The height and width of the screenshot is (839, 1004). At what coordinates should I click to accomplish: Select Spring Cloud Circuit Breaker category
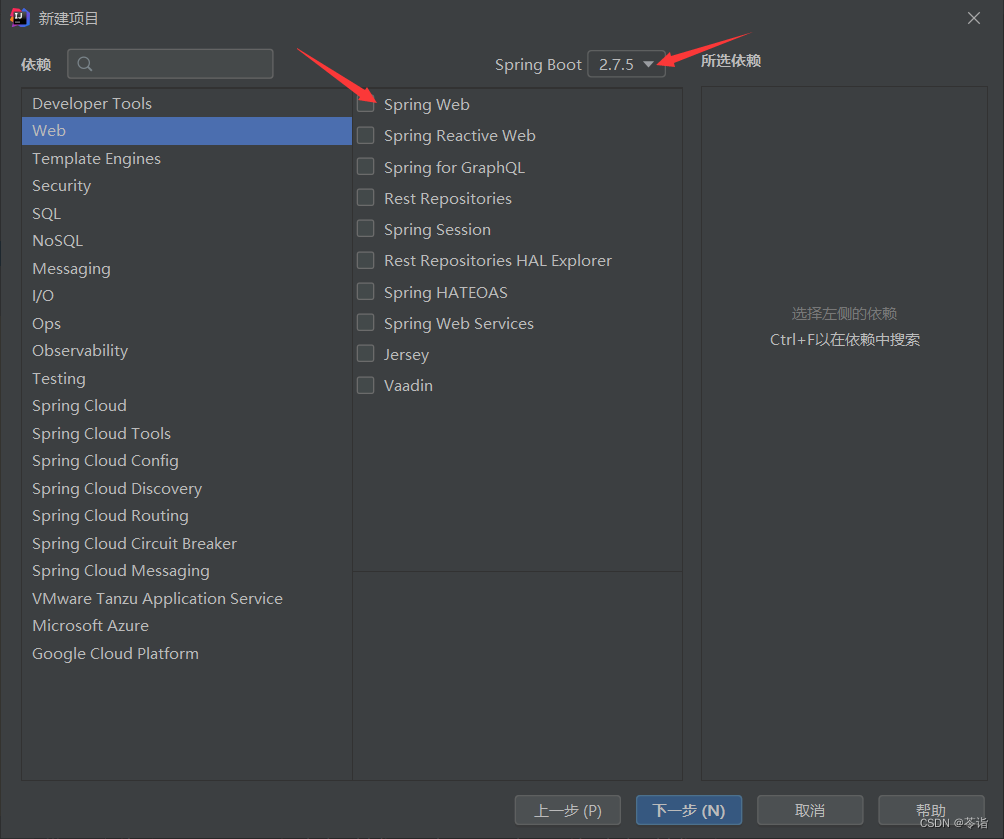click(187, 543)
